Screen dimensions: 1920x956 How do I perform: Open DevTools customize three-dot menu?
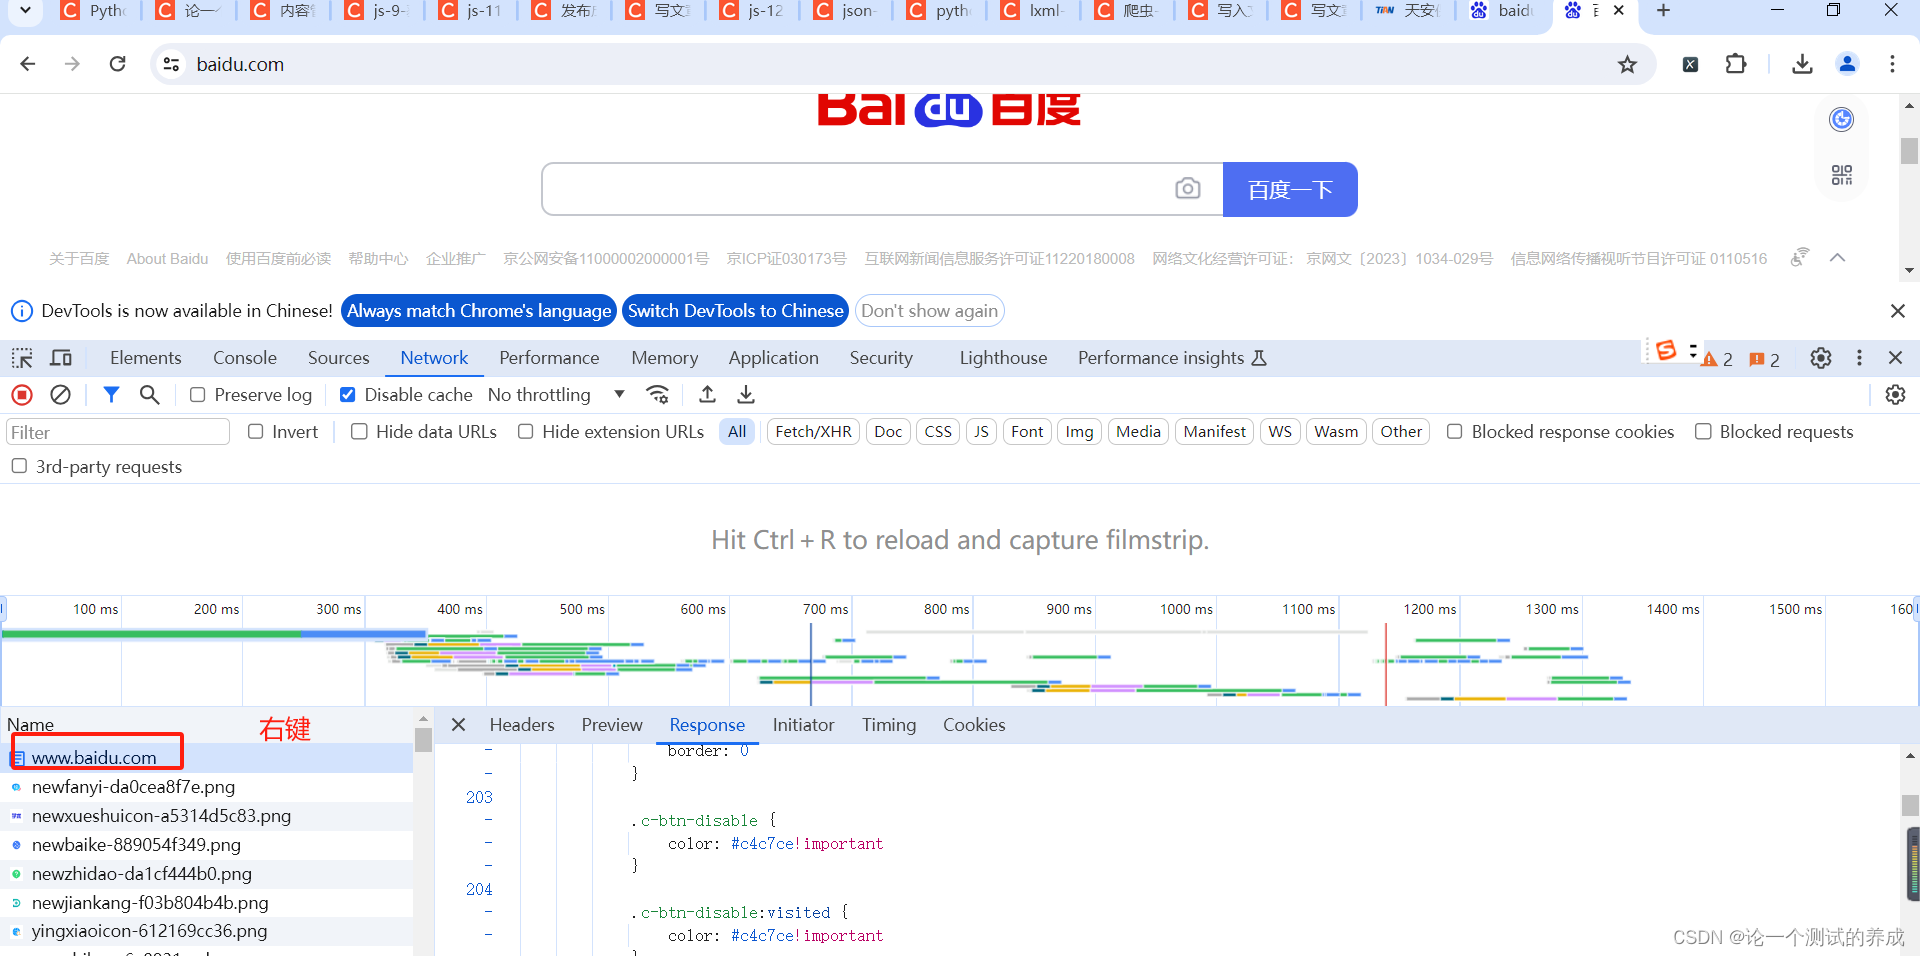(1859, 358)
